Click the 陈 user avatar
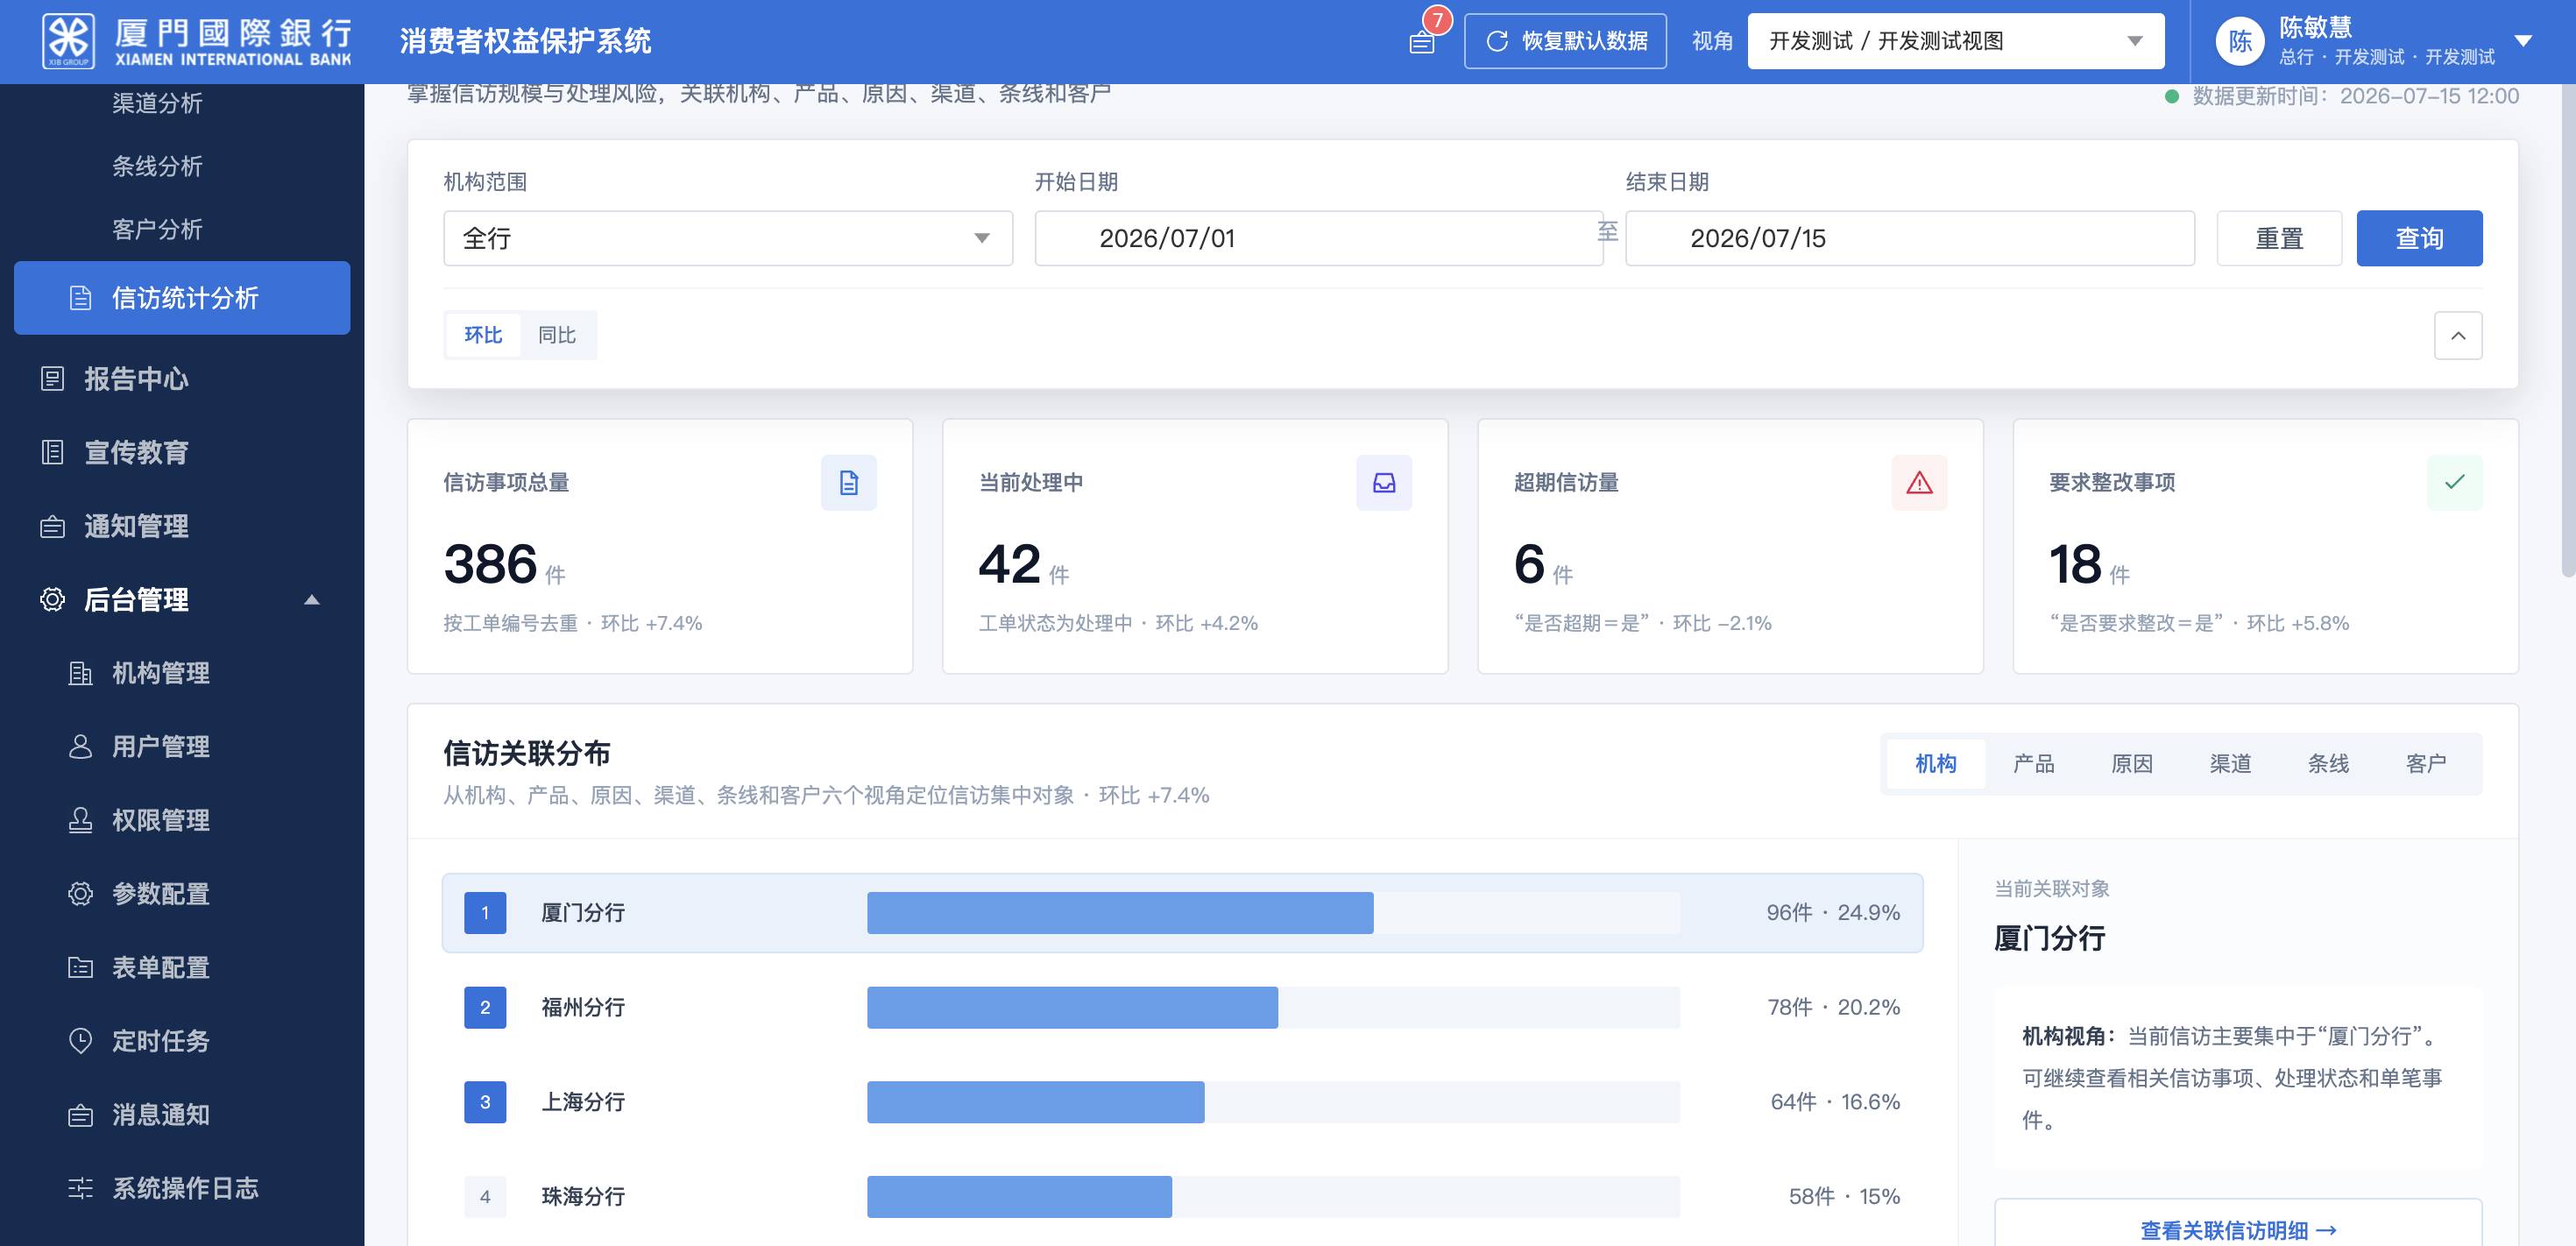The width and height of the screenshot is (2576, 1246). 2240,41
